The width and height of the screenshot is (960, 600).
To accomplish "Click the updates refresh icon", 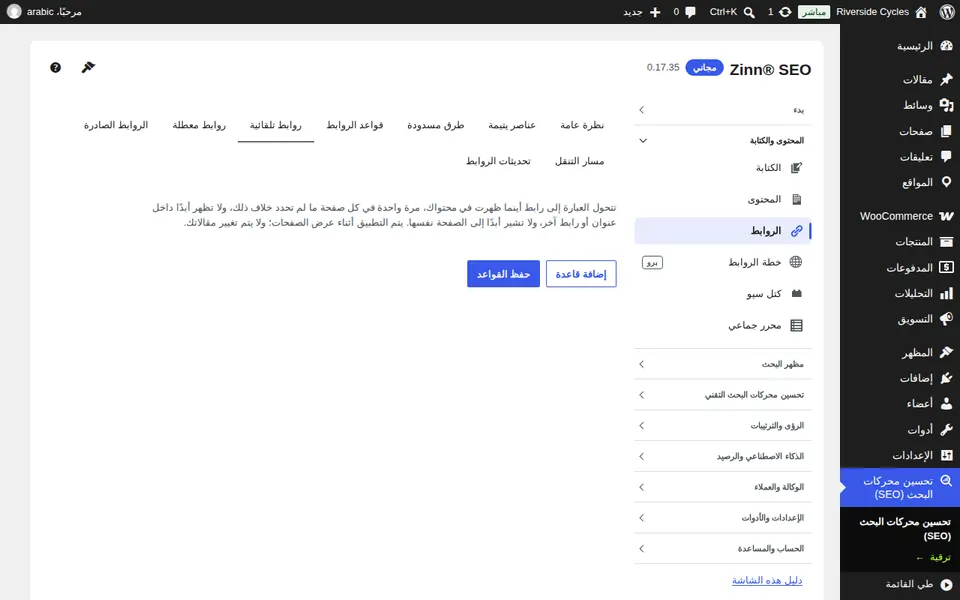I will 785,12.
